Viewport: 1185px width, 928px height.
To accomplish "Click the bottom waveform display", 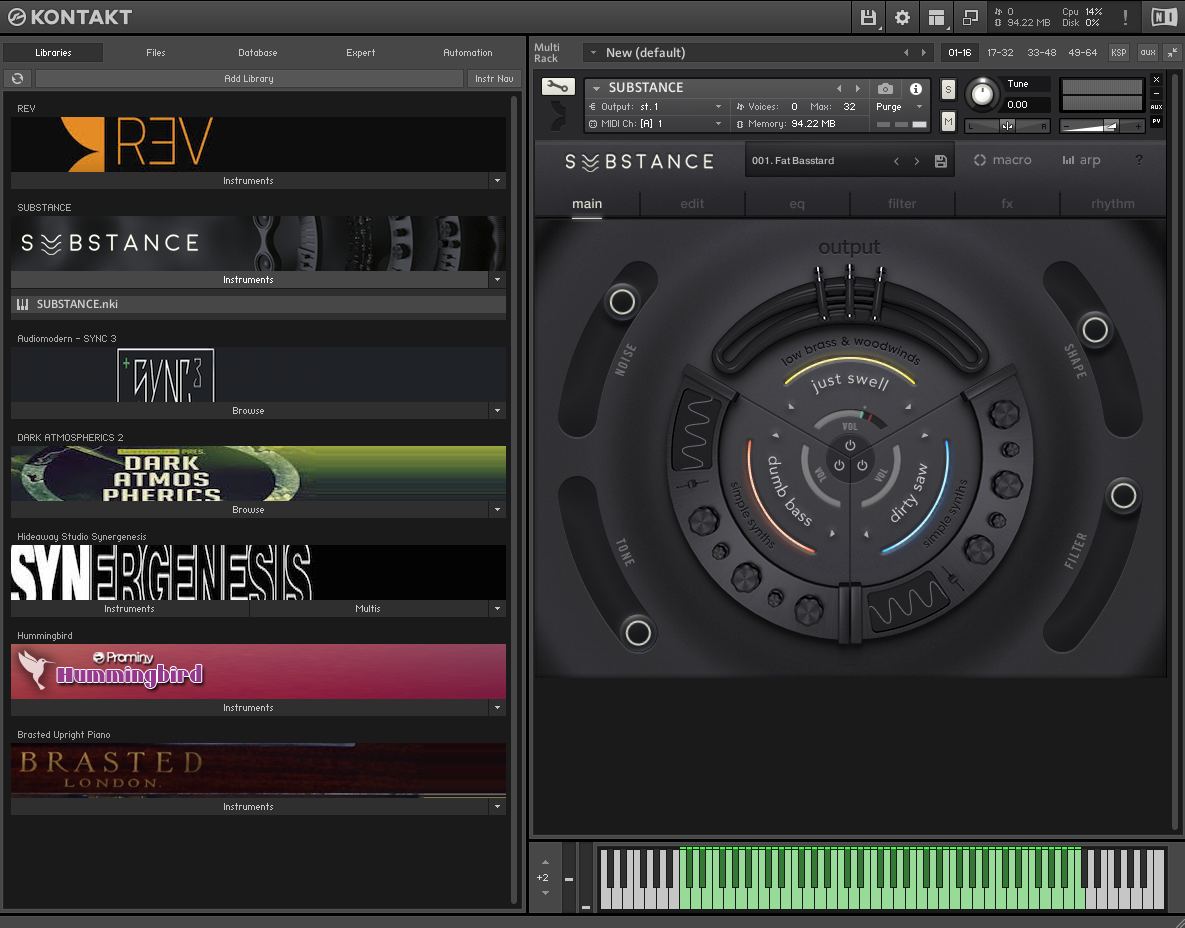I will click(908, 602).
